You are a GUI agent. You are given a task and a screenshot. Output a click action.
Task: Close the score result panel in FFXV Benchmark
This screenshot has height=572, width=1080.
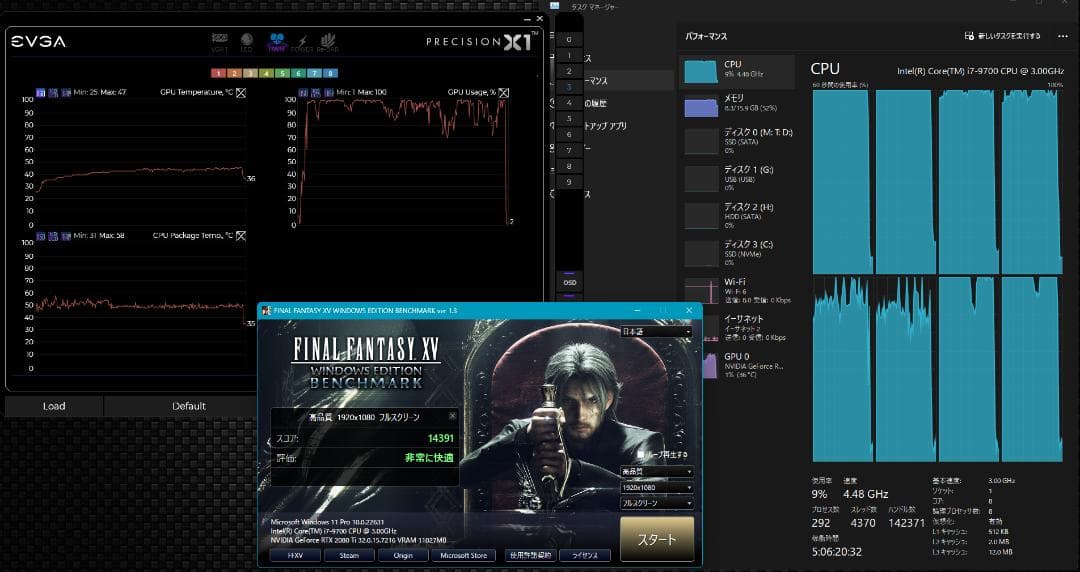coord(453,416)
